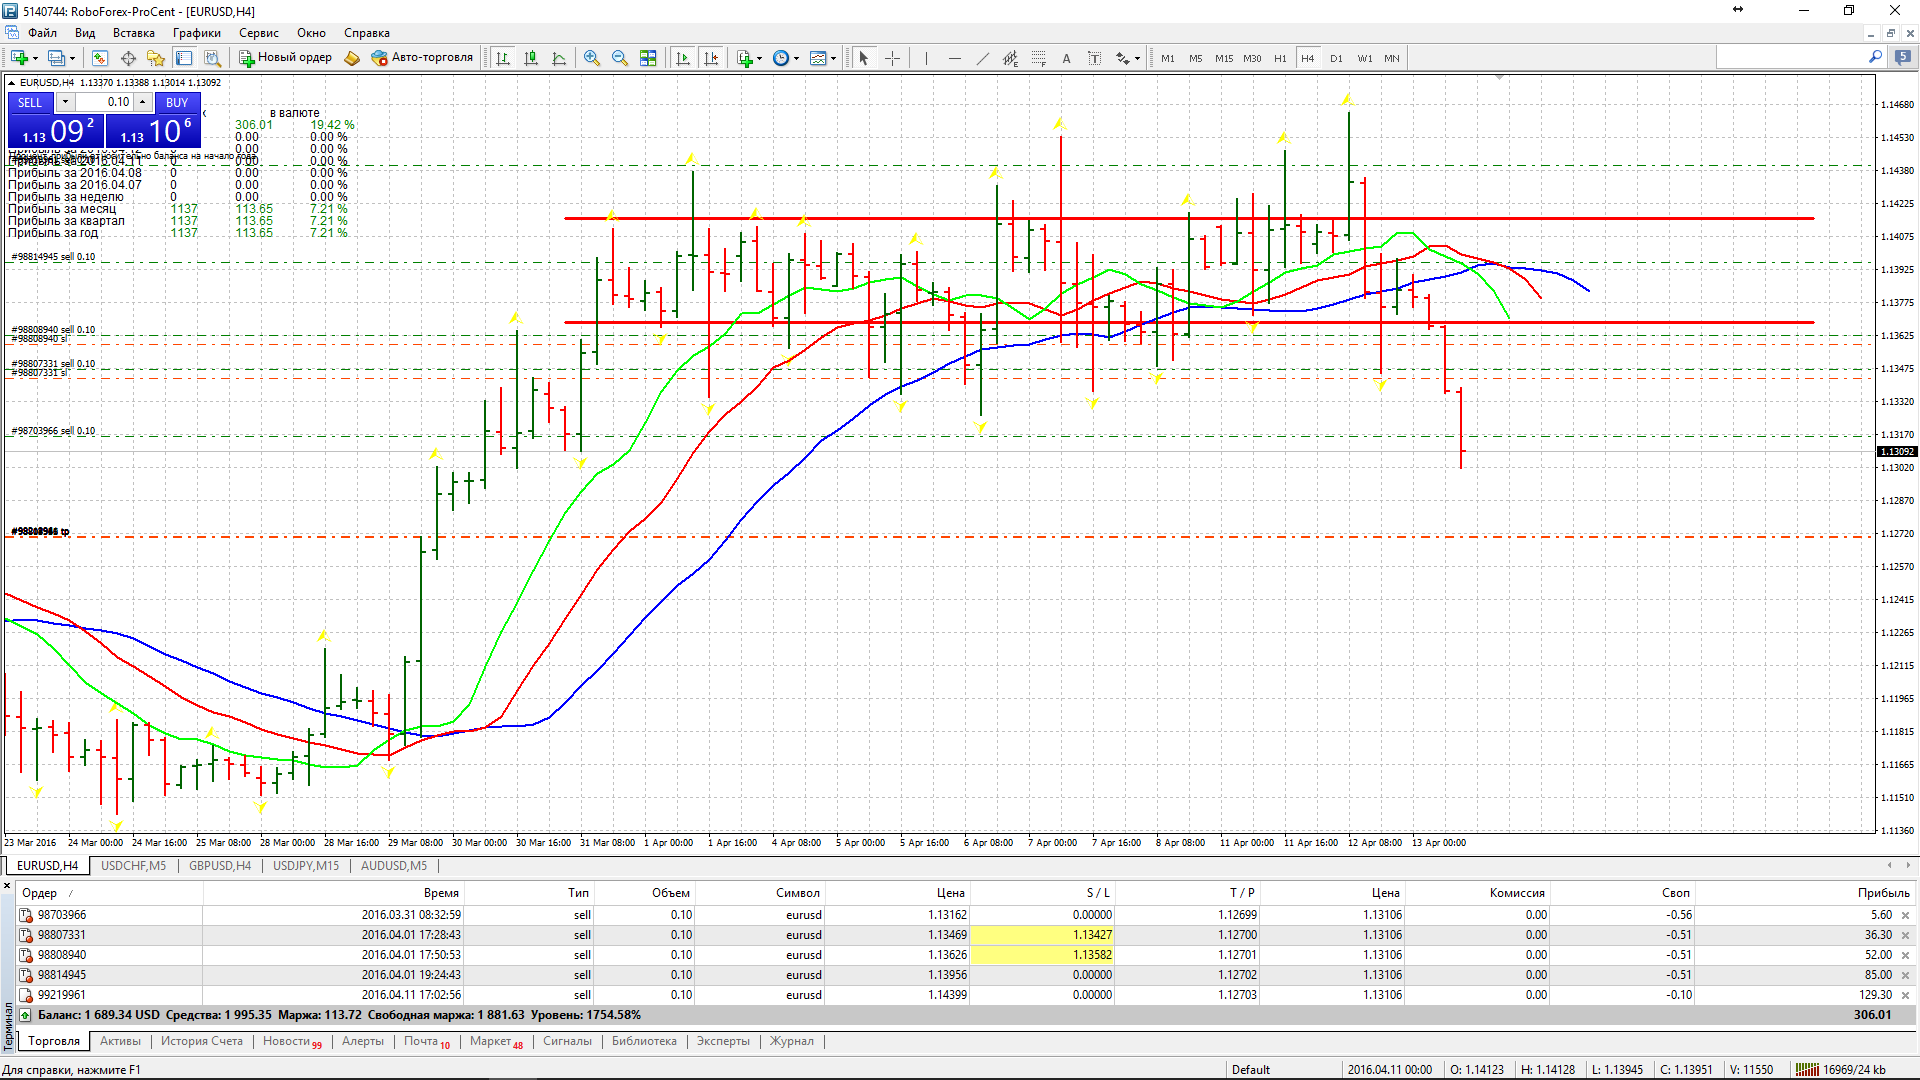This screenshot has height=1080, width=1920.
Task: Expand the new chart dropdown arrow
Action: point(35,58)
